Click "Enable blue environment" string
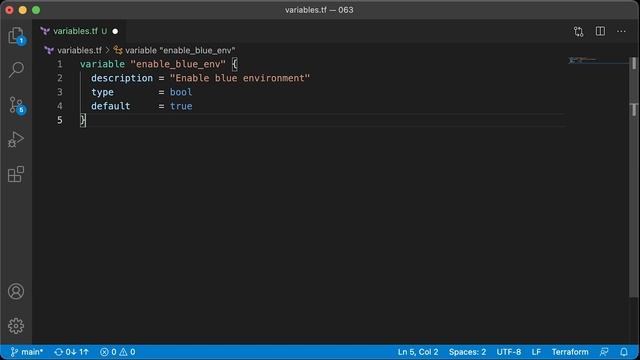The width and height of the screenshot is (640, 360). [x=240, y=78]
